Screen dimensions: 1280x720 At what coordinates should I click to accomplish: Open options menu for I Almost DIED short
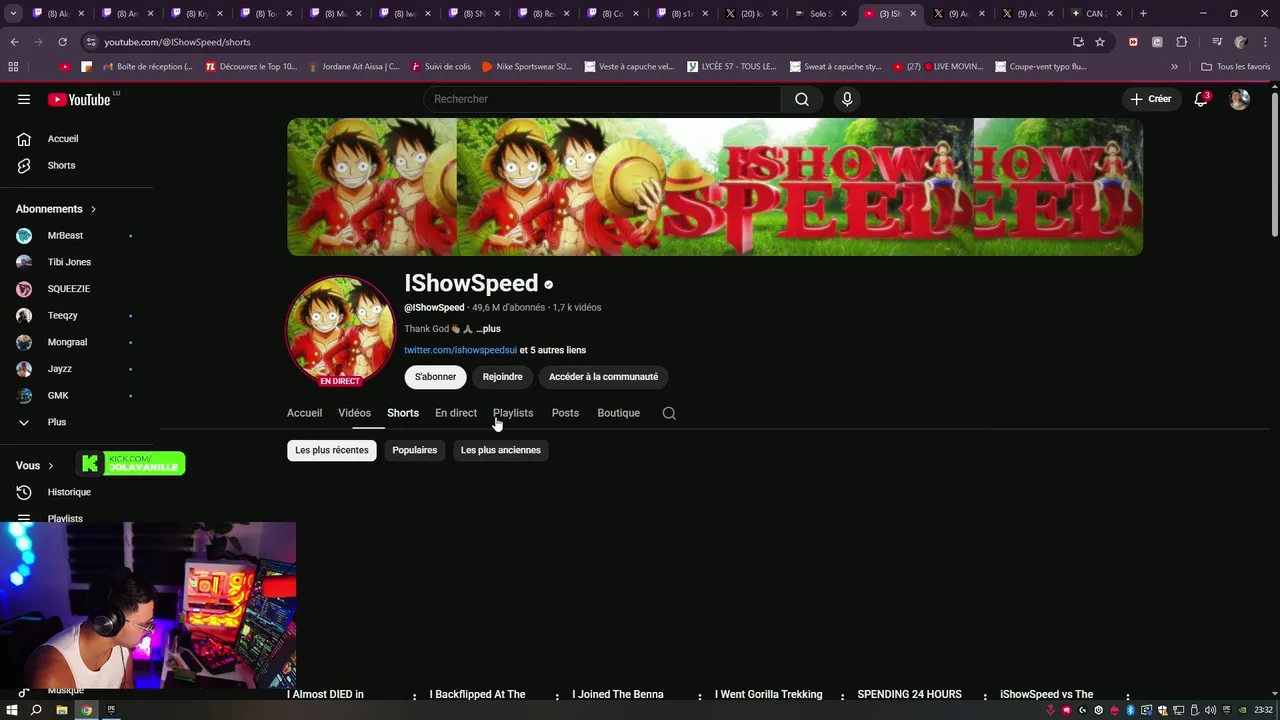pos(414,696)
